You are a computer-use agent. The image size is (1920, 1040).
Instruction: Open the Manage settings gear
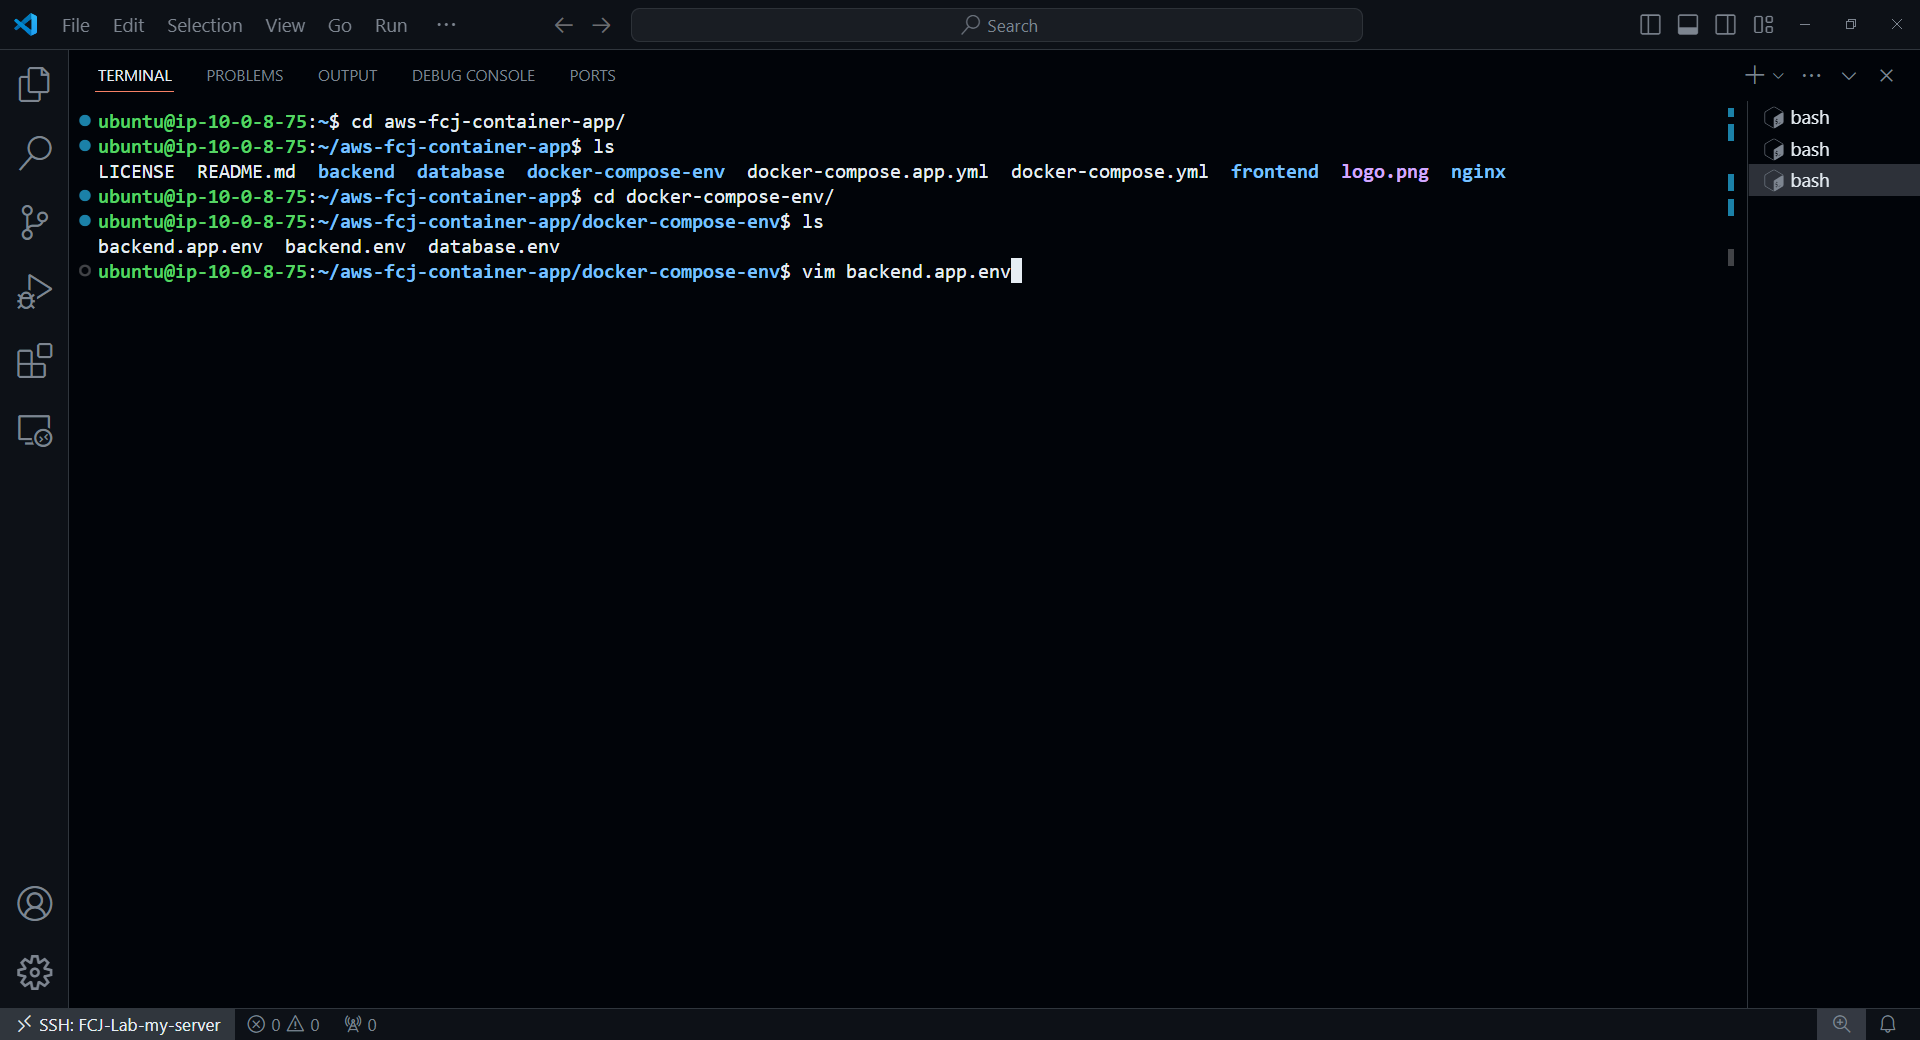pyautogui.click(x=34, y=972)
